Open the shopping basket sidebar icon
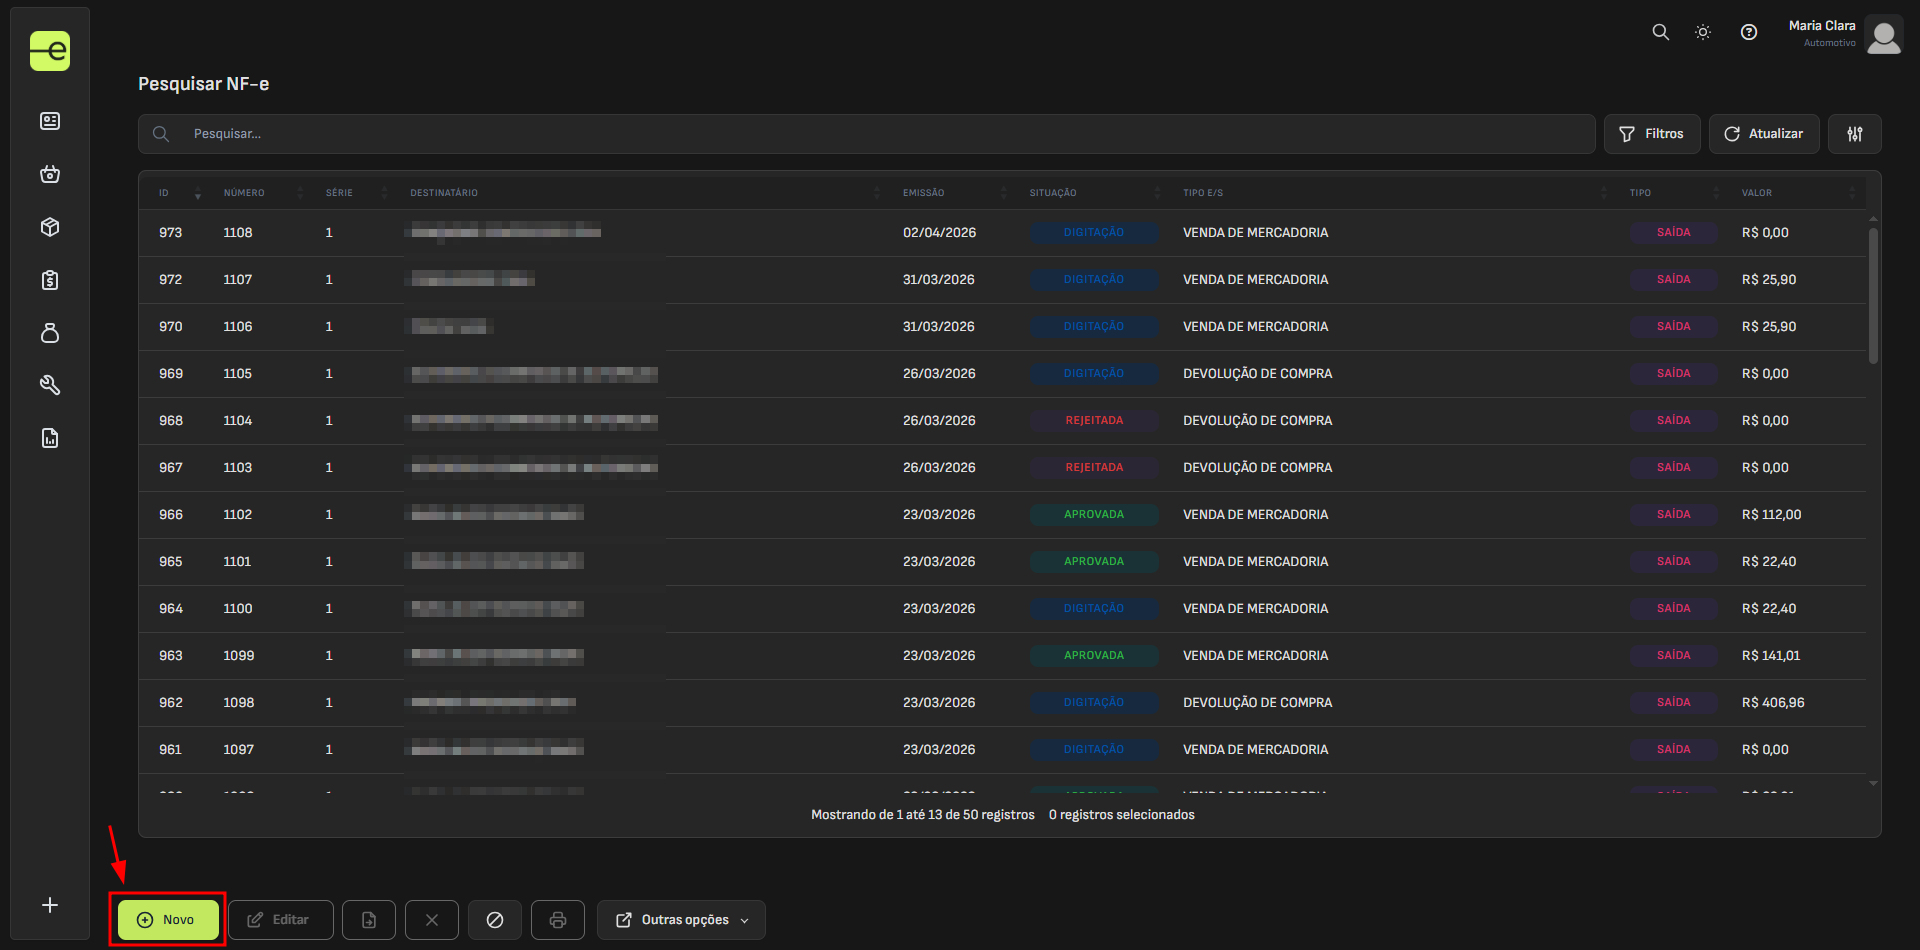The width and height of the screenshot is (1920, 950). click(50, 174)
